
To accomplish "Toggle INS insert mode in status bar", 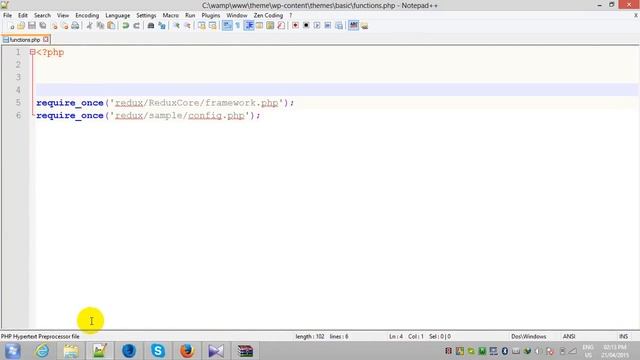I will (623, 336).
